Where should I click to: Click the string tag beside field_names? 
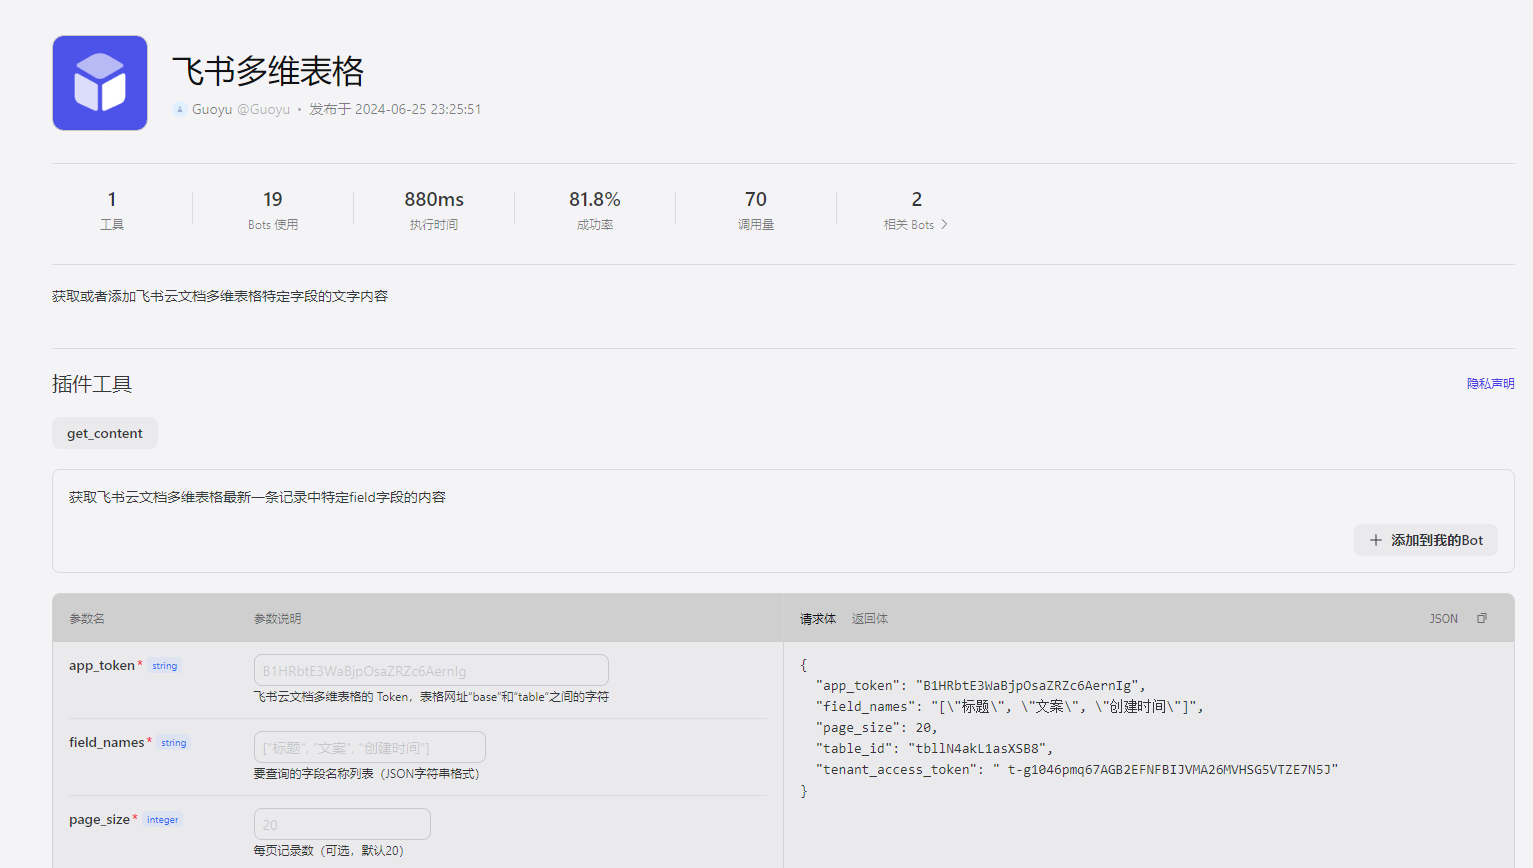coord(174,743)
